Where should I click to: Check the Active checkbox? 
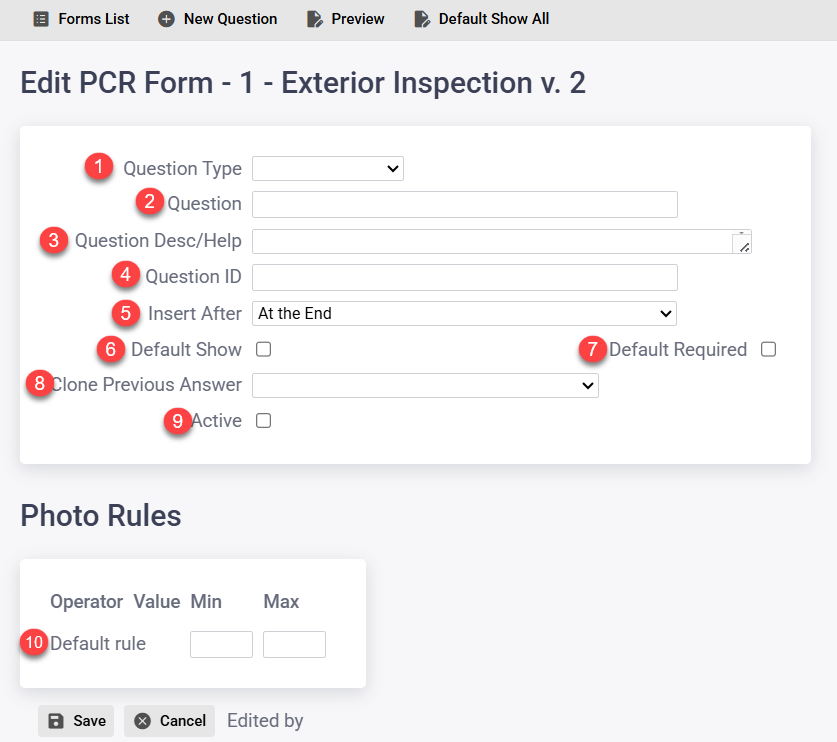[263, 421]
